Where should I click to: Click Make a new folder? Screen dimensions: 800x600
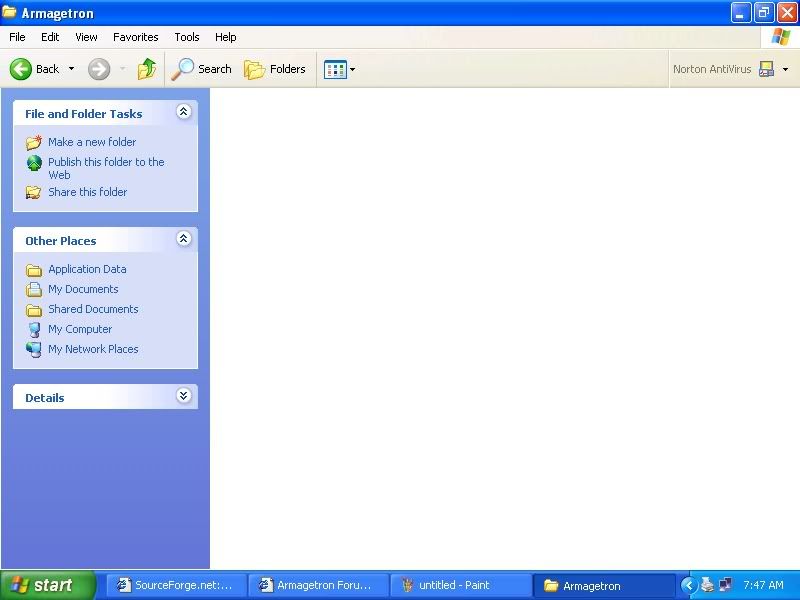coord(91,142)
